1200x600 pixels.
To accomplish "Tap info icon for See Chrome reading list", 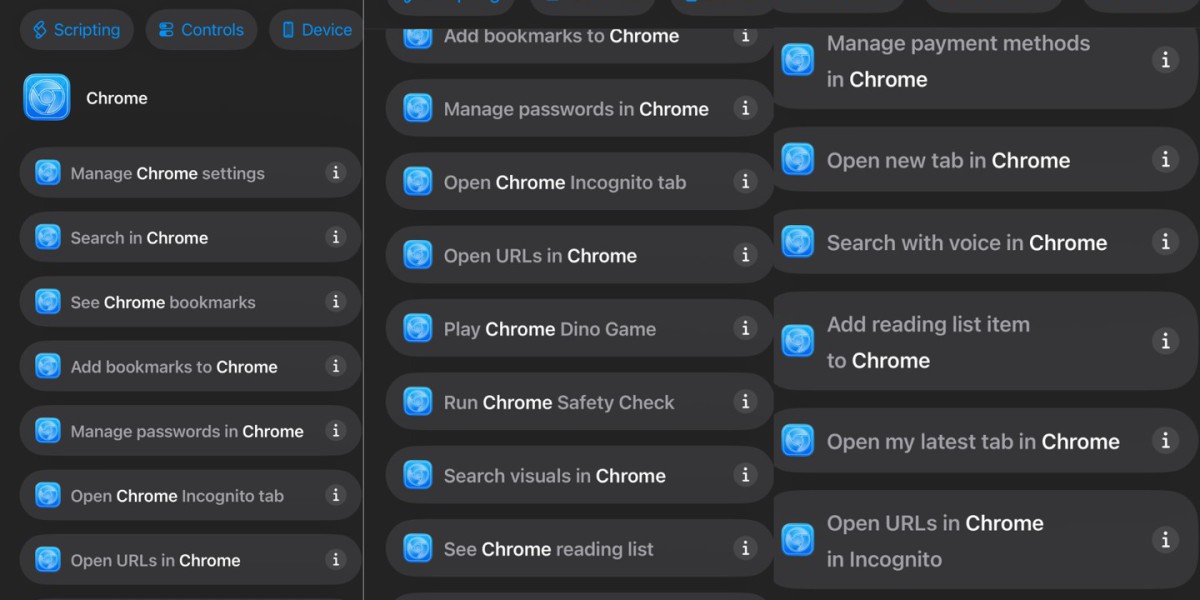I will [x=745, y=548].
